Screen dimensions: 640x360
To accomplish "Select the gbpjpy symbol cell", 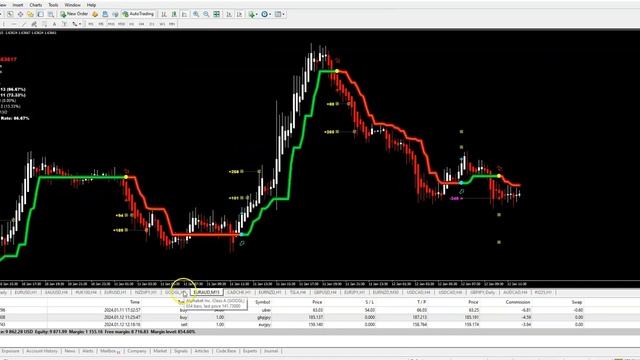I will point(264,317).
